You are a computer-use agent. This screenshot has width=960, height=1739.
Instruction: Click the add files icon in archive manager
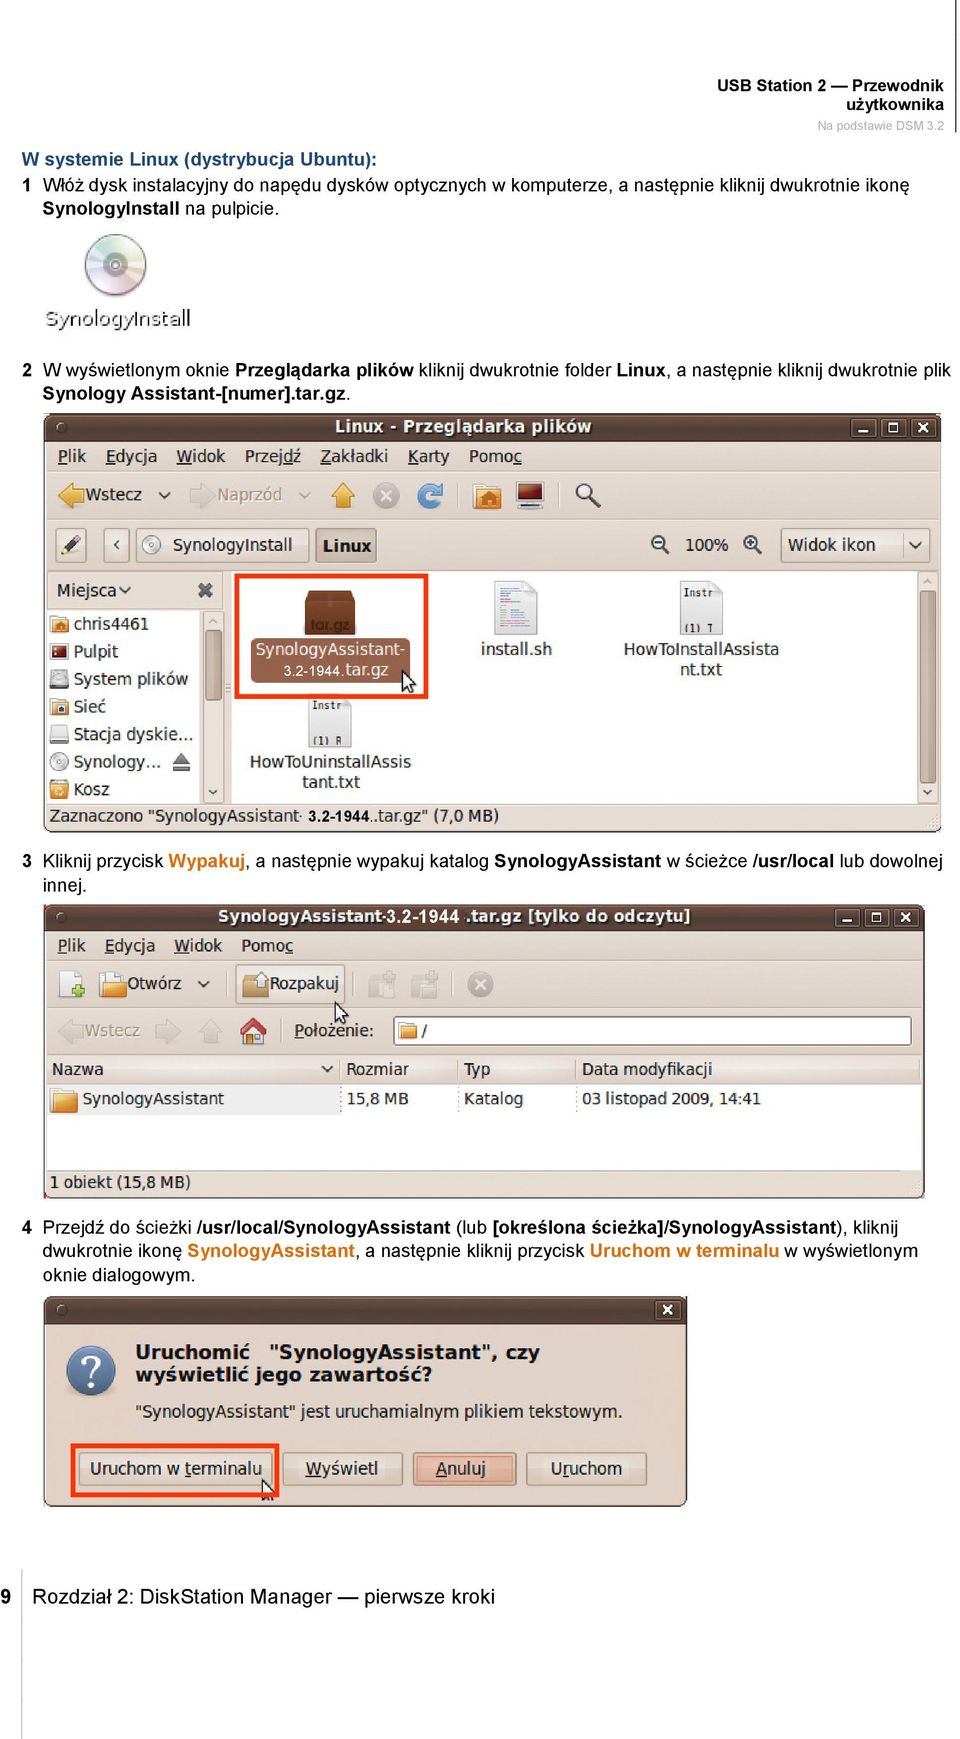[382, 984]
